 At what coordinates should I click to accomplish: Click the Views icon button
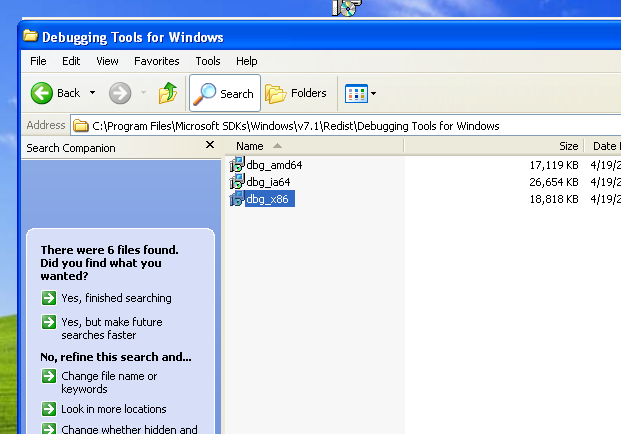click(x=356, y=93)
